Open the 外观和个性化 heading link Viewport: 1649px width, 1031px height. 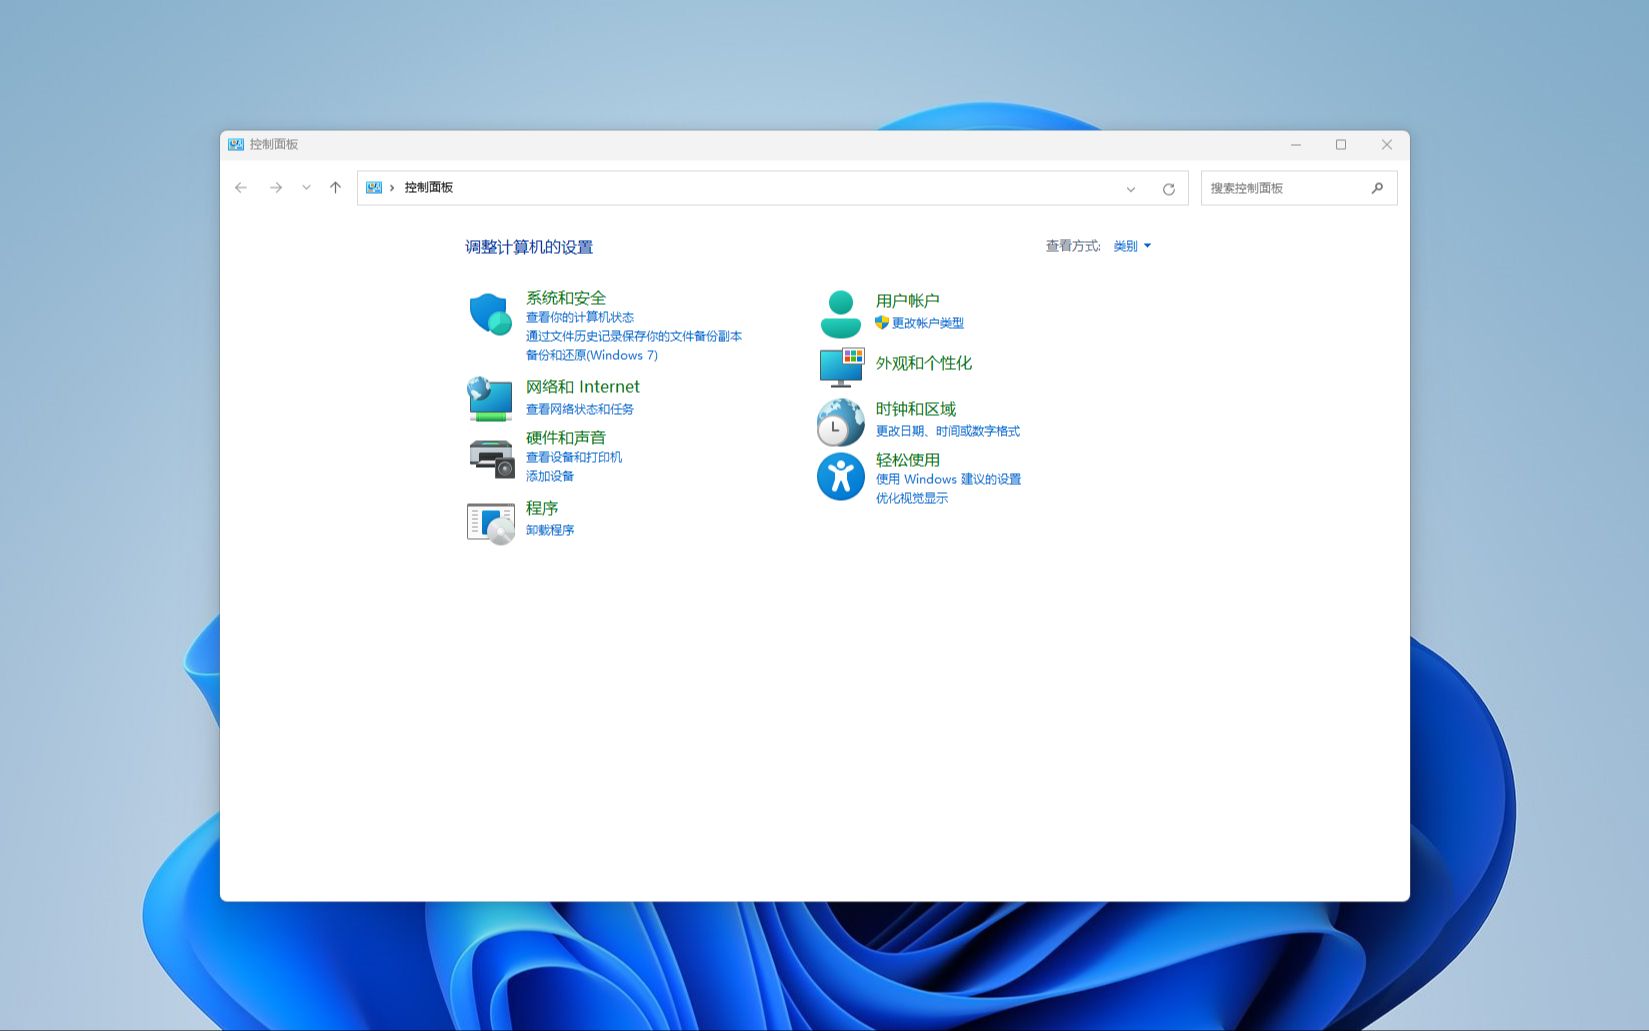[924, 363]
